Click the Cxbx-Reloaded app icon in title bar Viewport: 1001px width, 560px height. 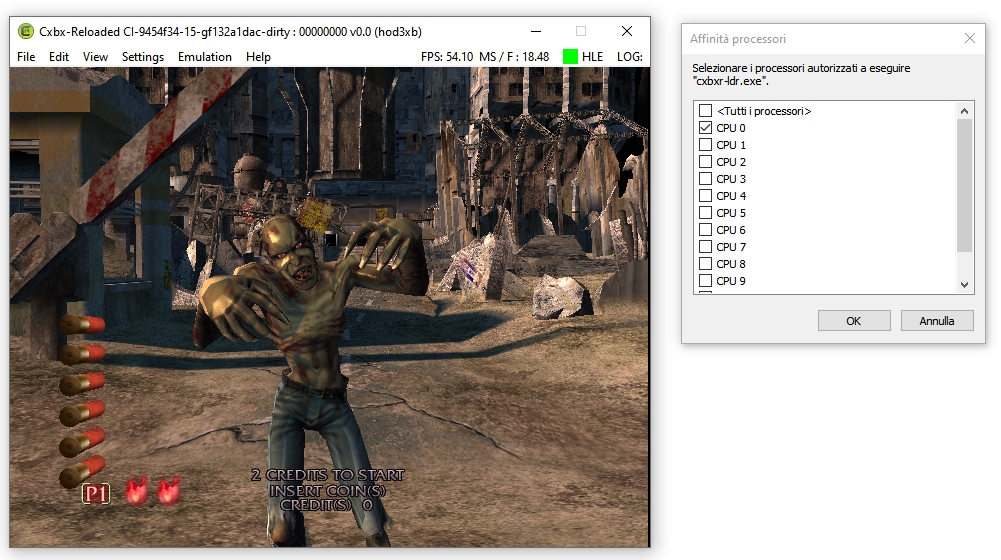point(26,31)
